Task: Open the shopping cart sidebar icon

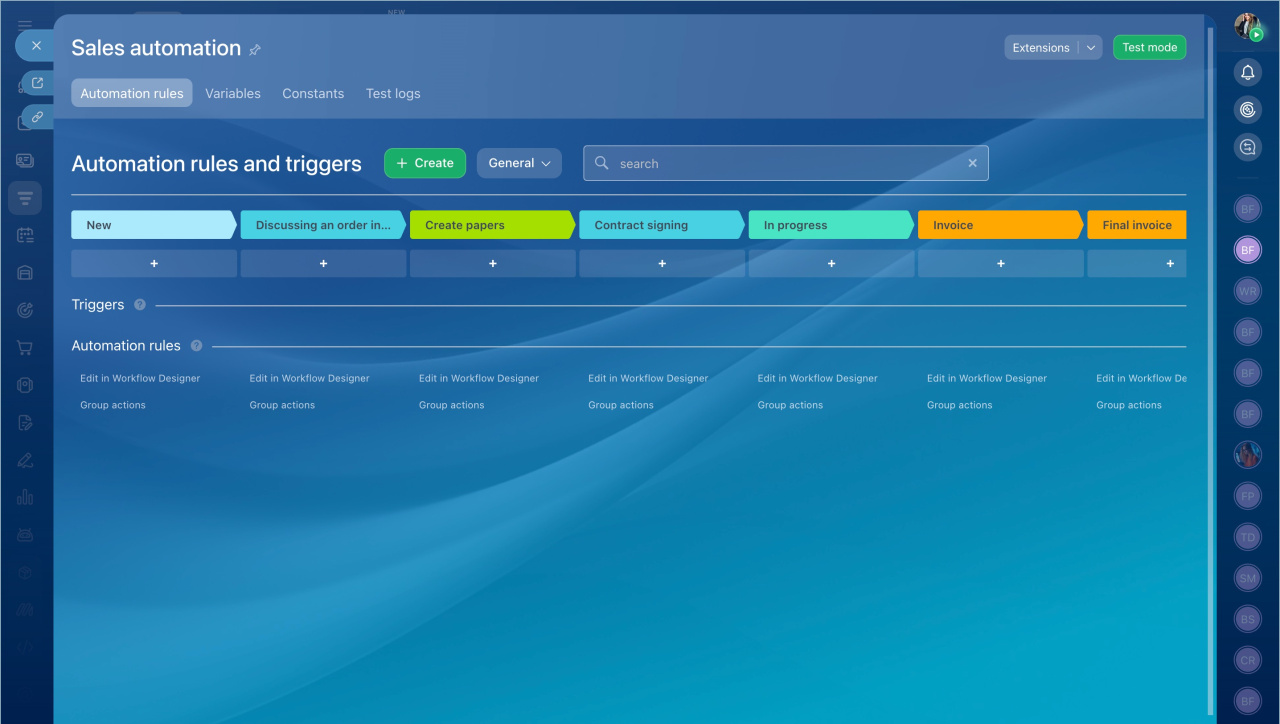Action: (x=25, y=348)
